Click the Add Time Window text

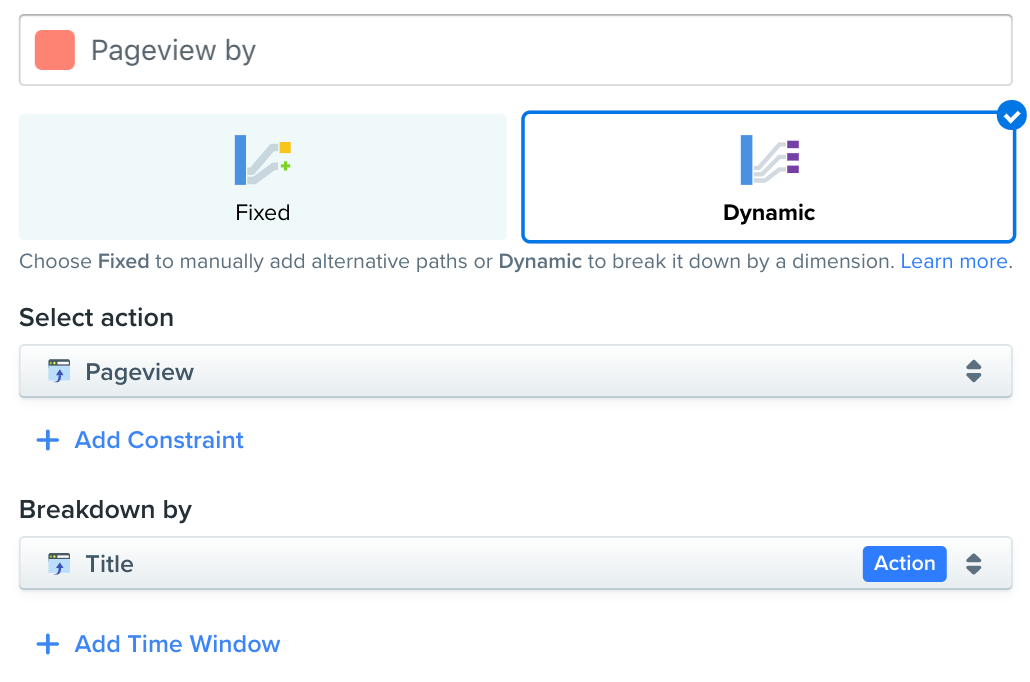click(177, 644)
